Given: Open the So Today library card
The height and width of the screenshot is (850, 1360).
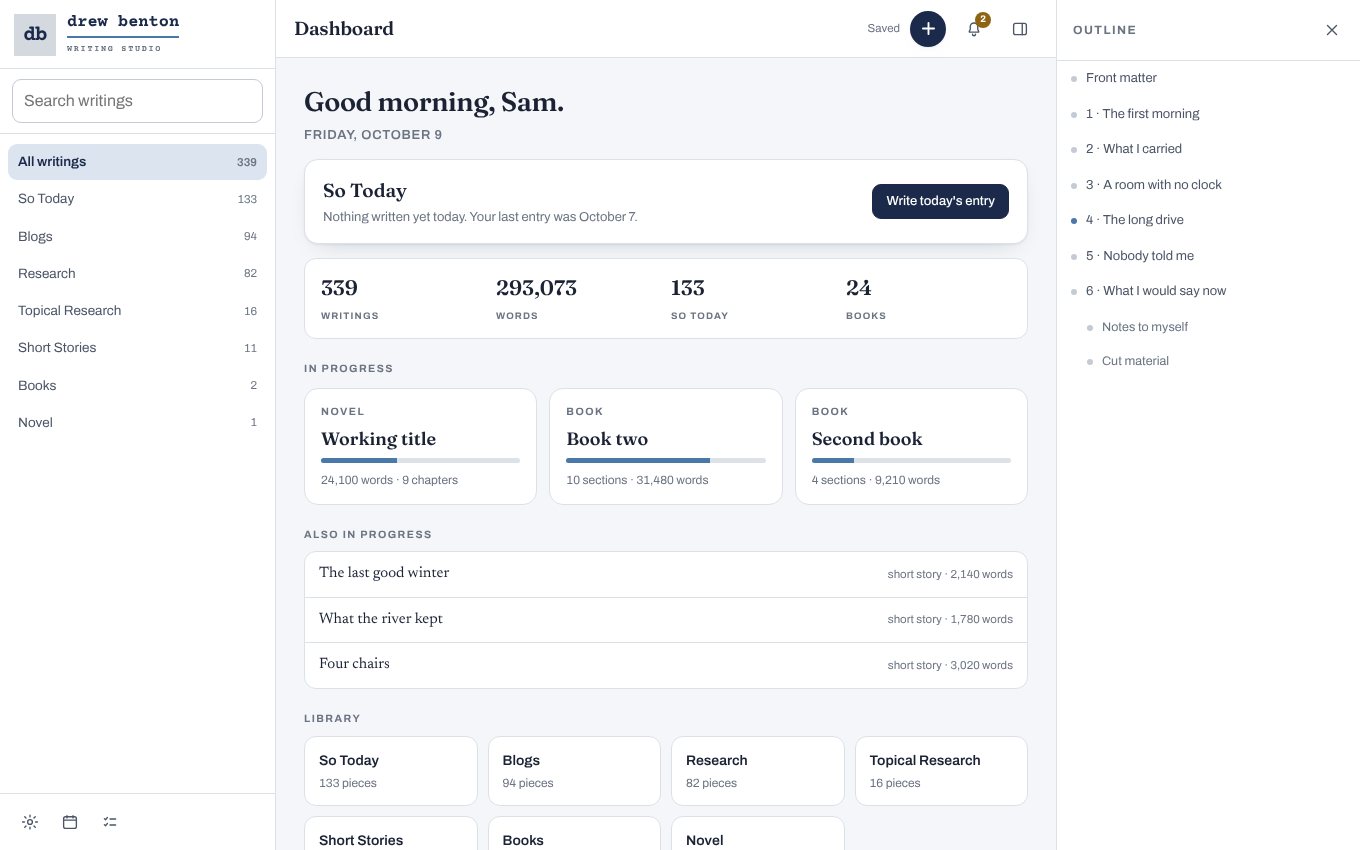Looking at the screenshot, I should [x=391, y=771].
